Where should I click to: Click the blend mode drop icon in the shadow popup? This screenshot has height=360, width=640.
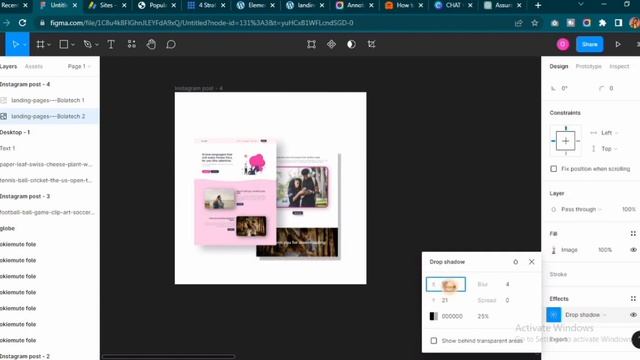click(516, 262)
